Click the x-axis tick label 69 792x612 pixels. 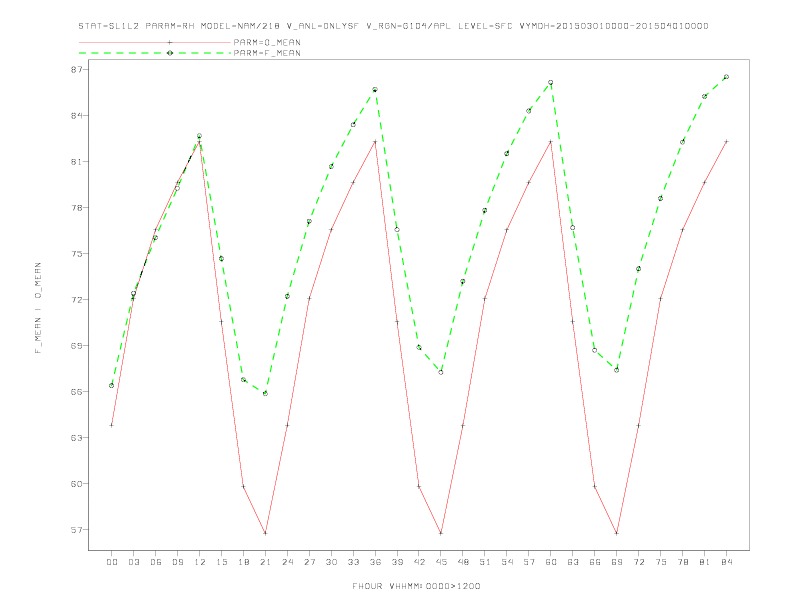point(617,562)
